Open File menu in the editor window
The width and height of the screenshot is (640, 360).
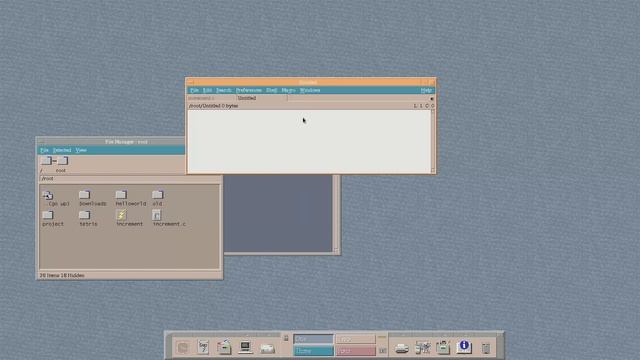(x=194, y=90)
